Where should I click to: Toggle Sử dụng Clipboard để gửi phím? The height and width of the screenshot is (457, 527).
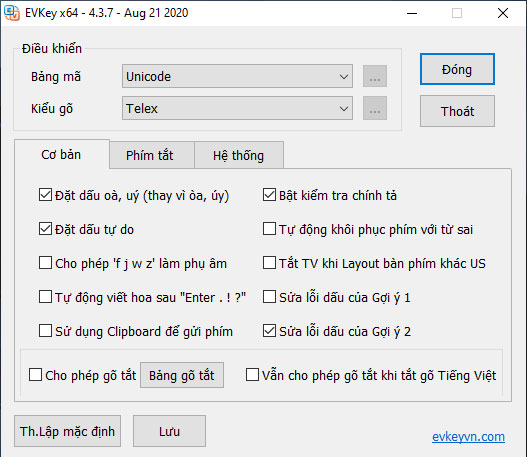[x=45, y=331]
